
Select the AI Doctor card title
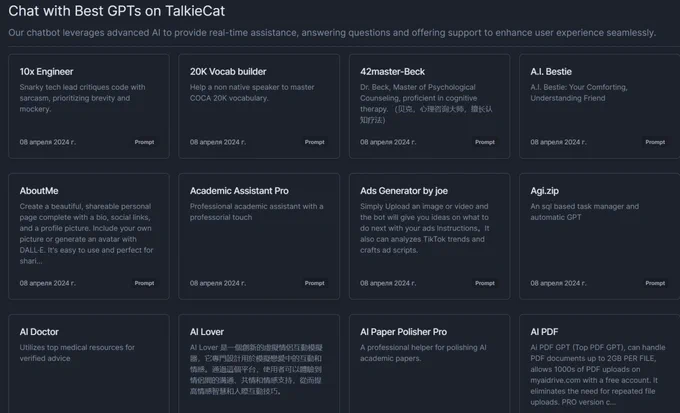39,332
